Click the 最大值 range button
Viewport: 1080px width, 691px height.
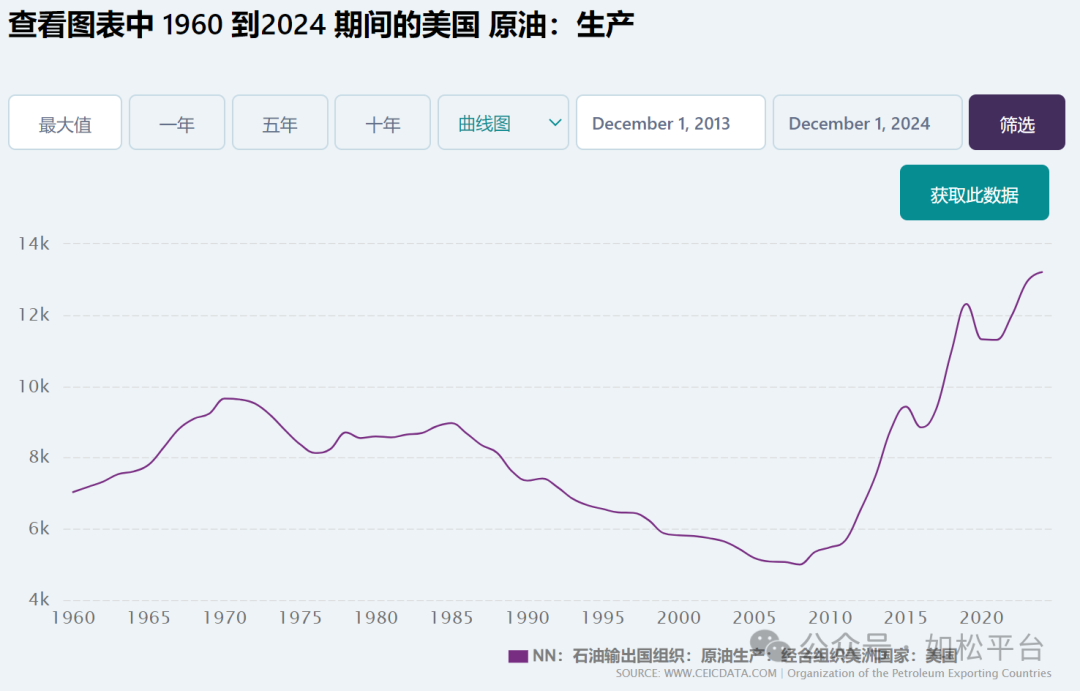coord(65,123)
